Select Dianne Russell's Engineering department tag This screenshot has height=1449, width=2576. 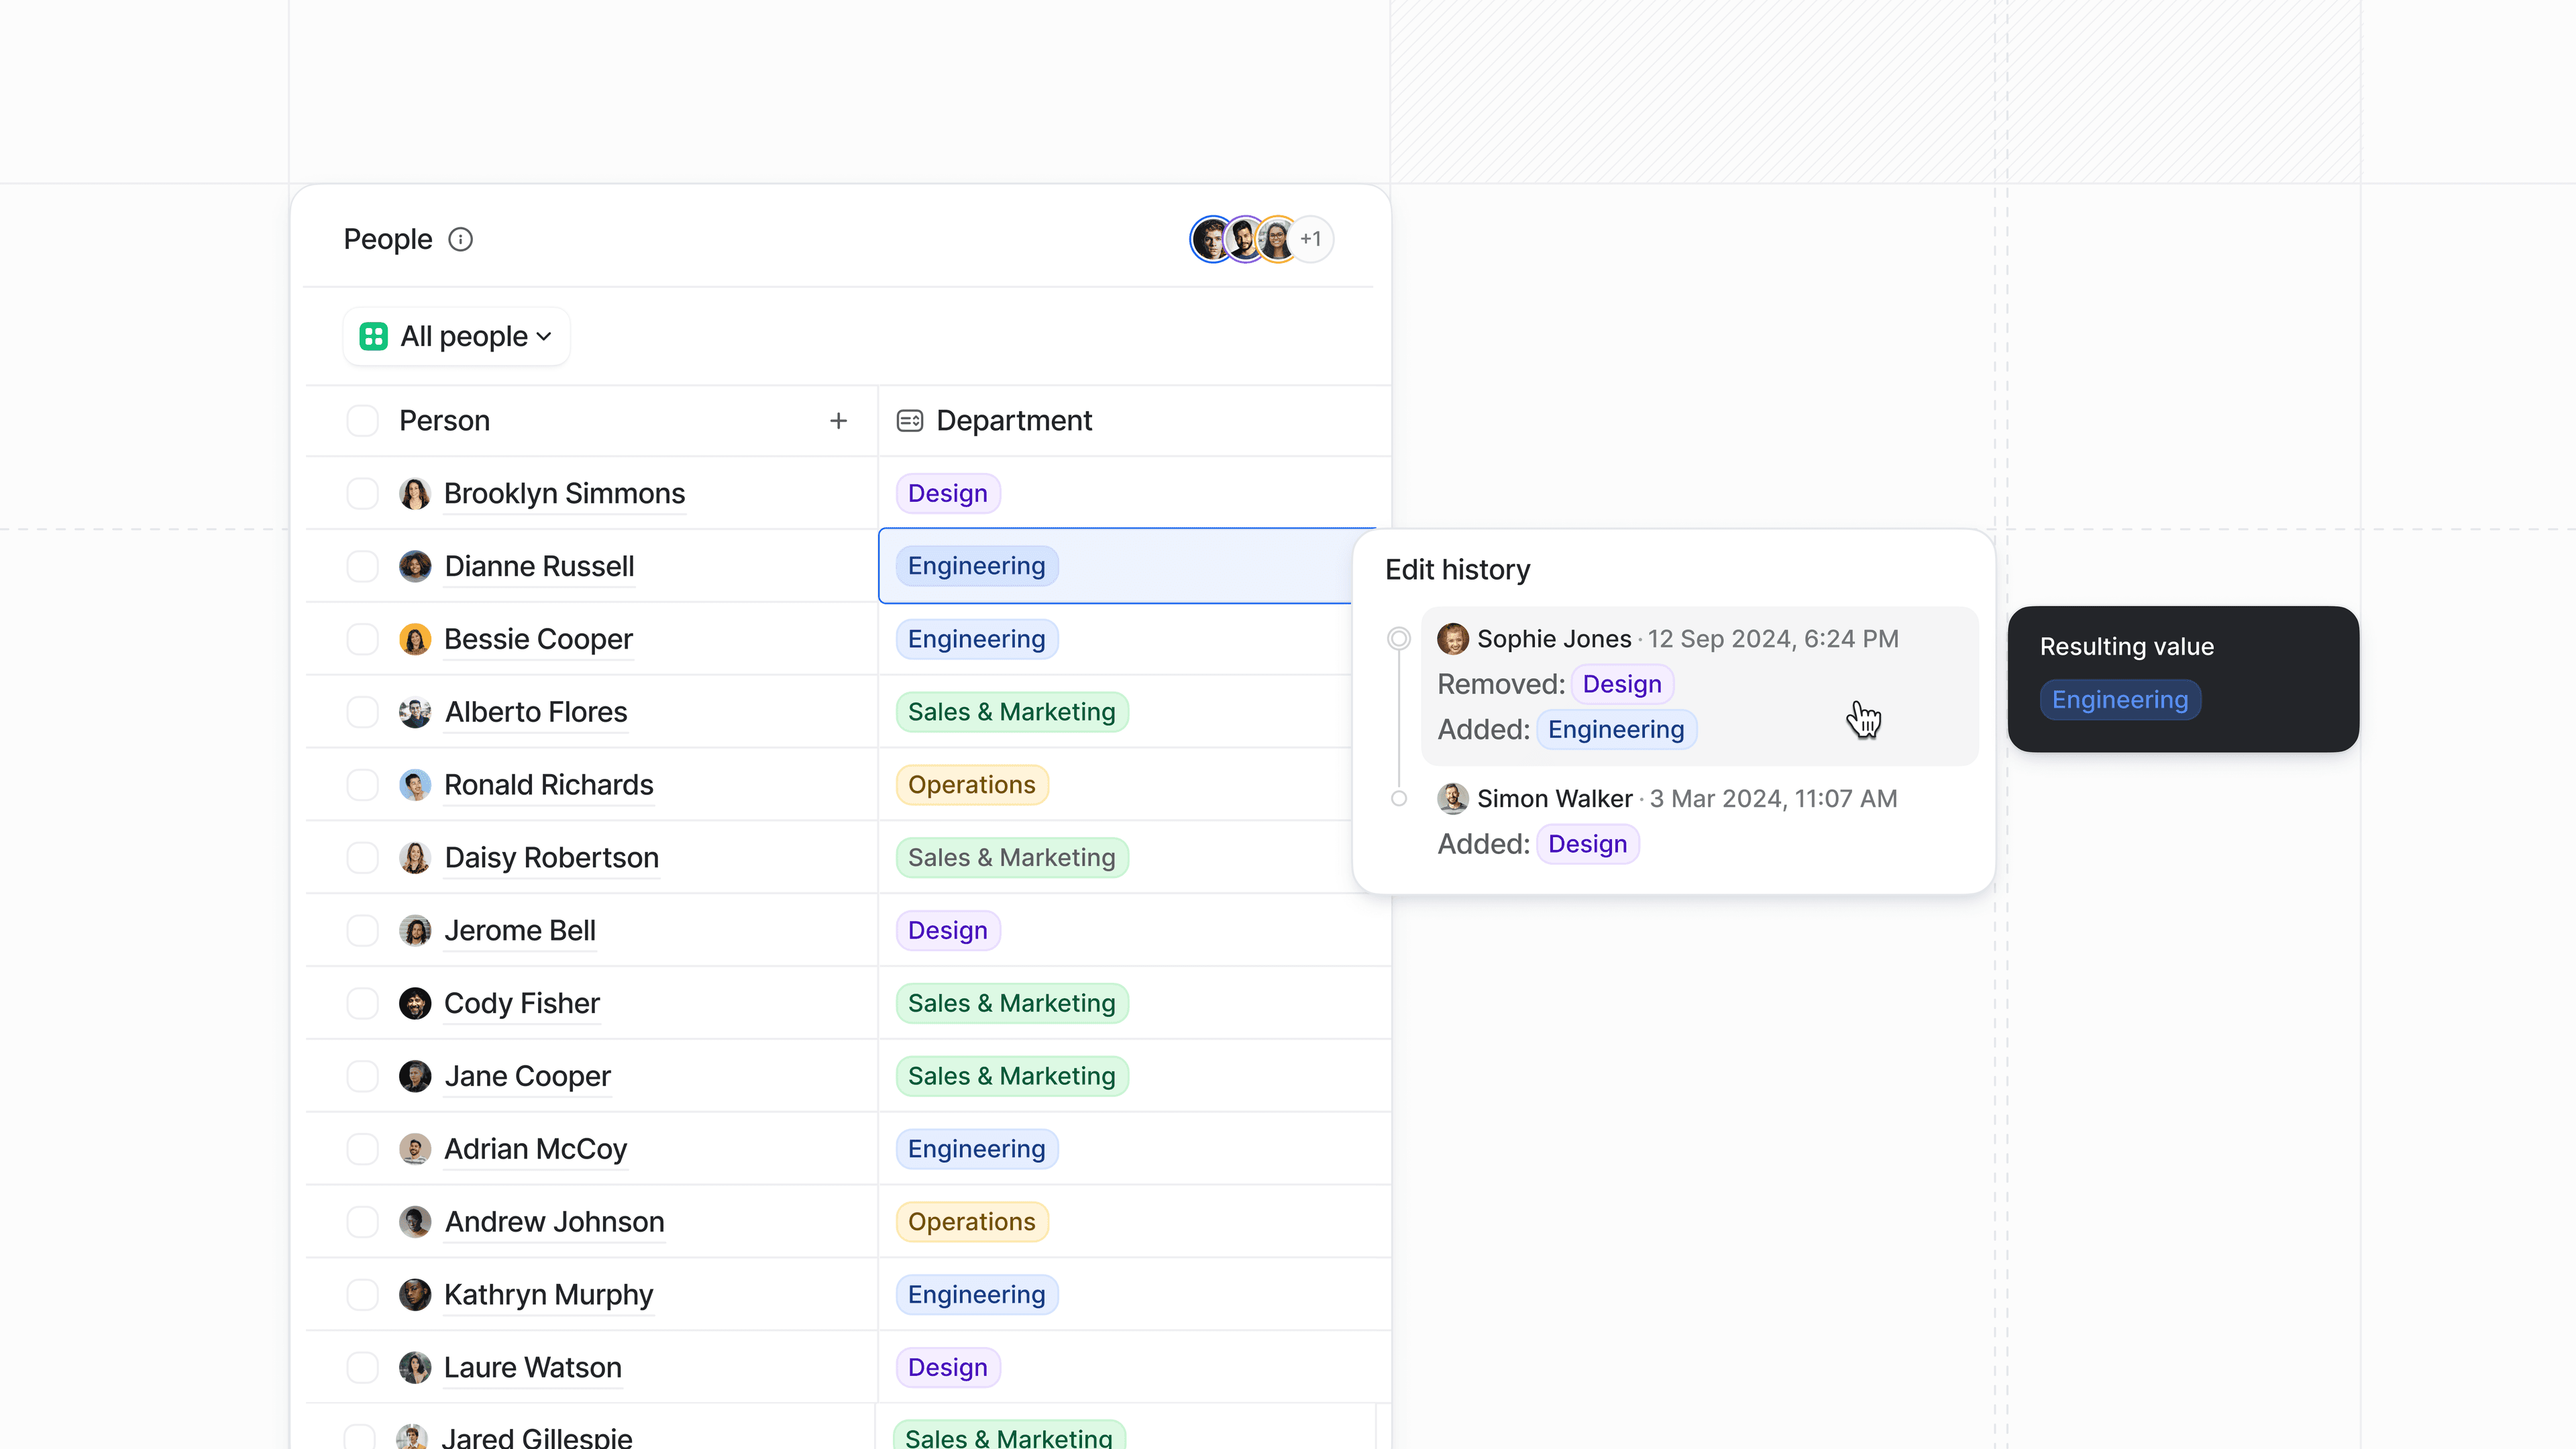(x=976, y=565)
